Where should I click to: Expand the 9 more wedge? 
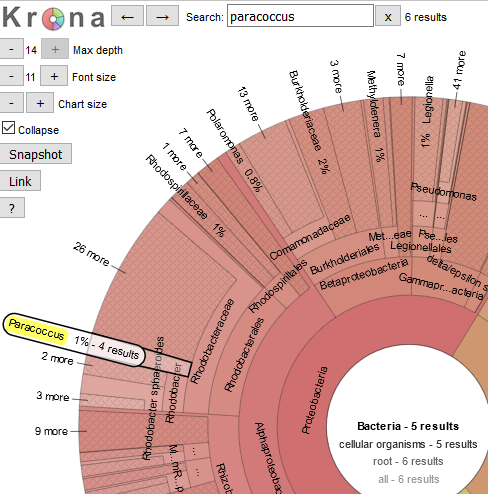pyautogui.click(x=51, y=431)
